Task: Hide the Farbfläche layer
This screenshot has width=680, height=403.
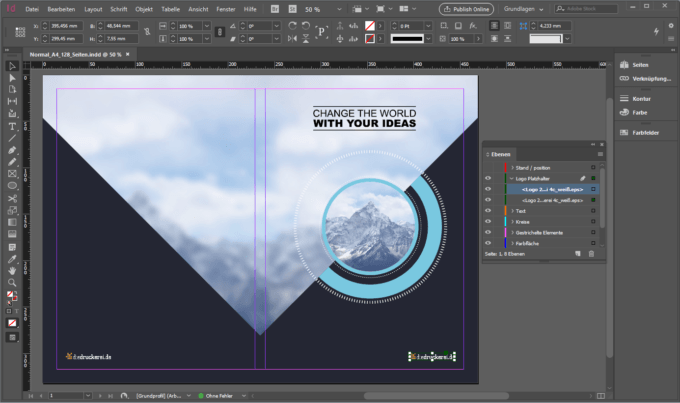Action: (x=488, y=243)
